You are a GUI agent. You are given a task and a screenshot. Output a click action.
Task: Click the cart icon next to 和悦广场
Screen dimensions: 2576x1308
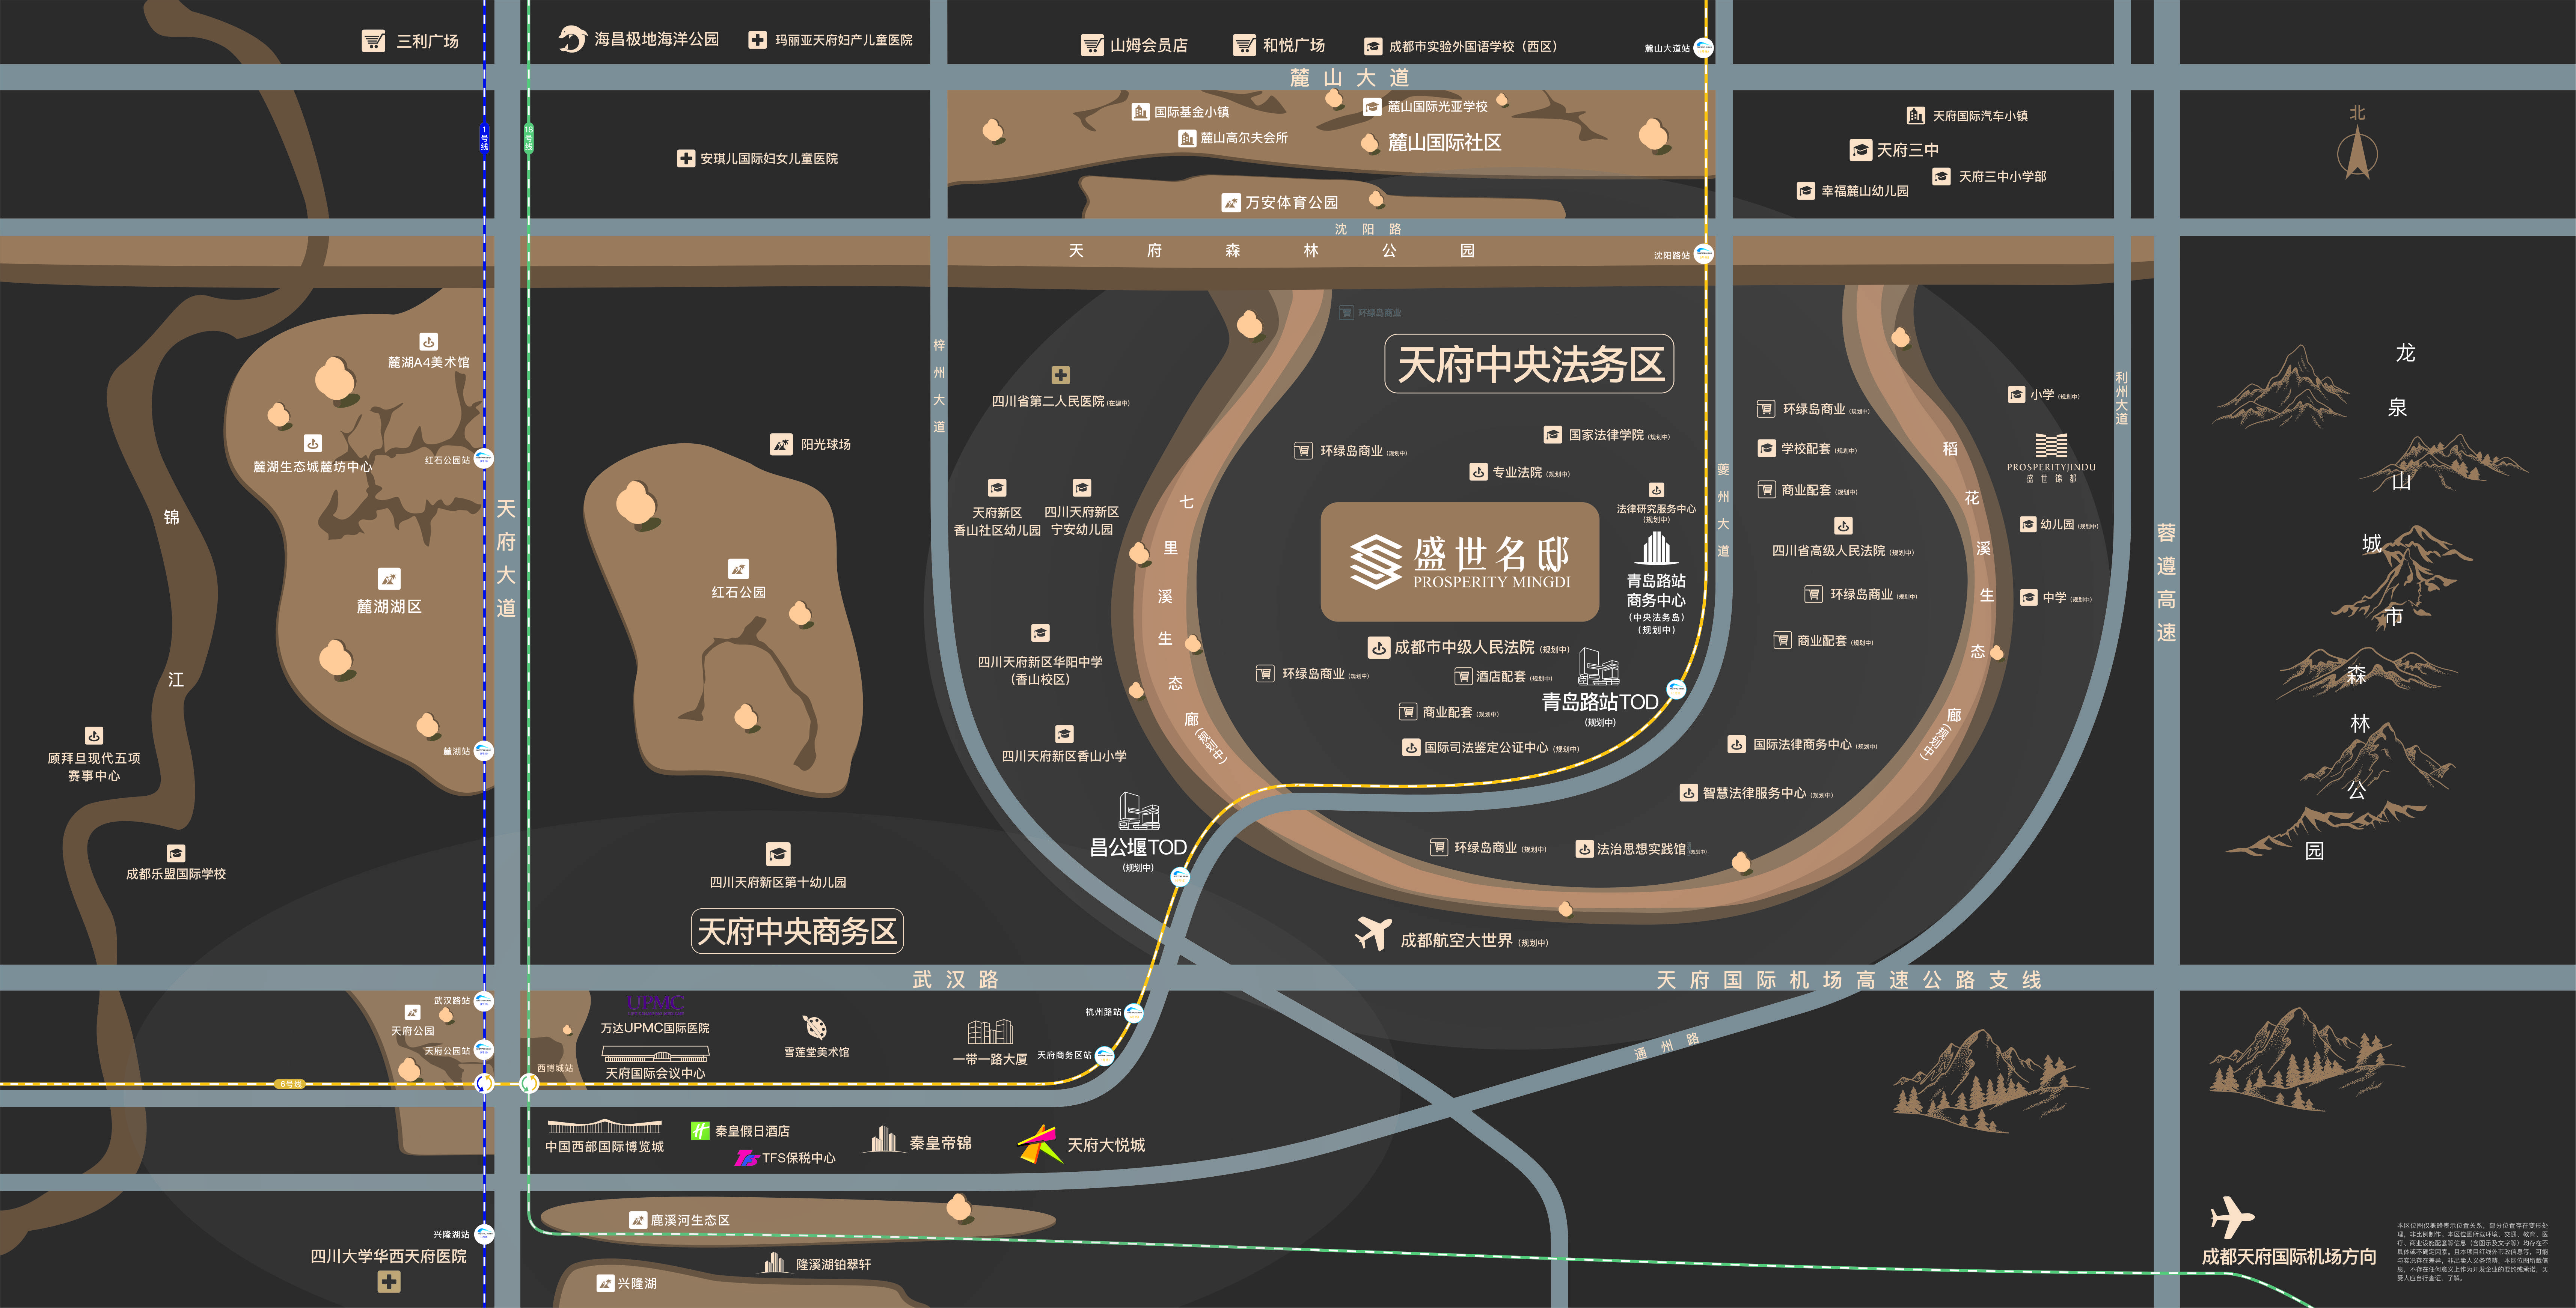(1244, 45)
